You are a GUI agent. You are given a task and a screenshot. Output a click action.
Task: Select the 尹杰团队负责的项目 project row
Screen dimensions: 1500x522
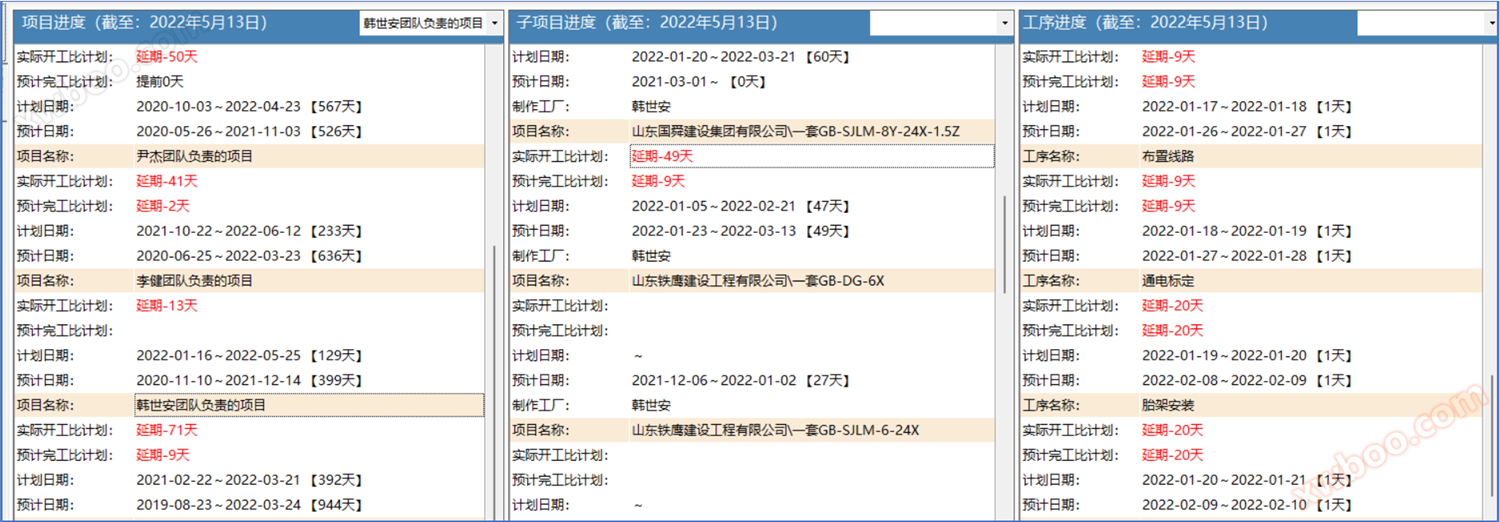195,156
